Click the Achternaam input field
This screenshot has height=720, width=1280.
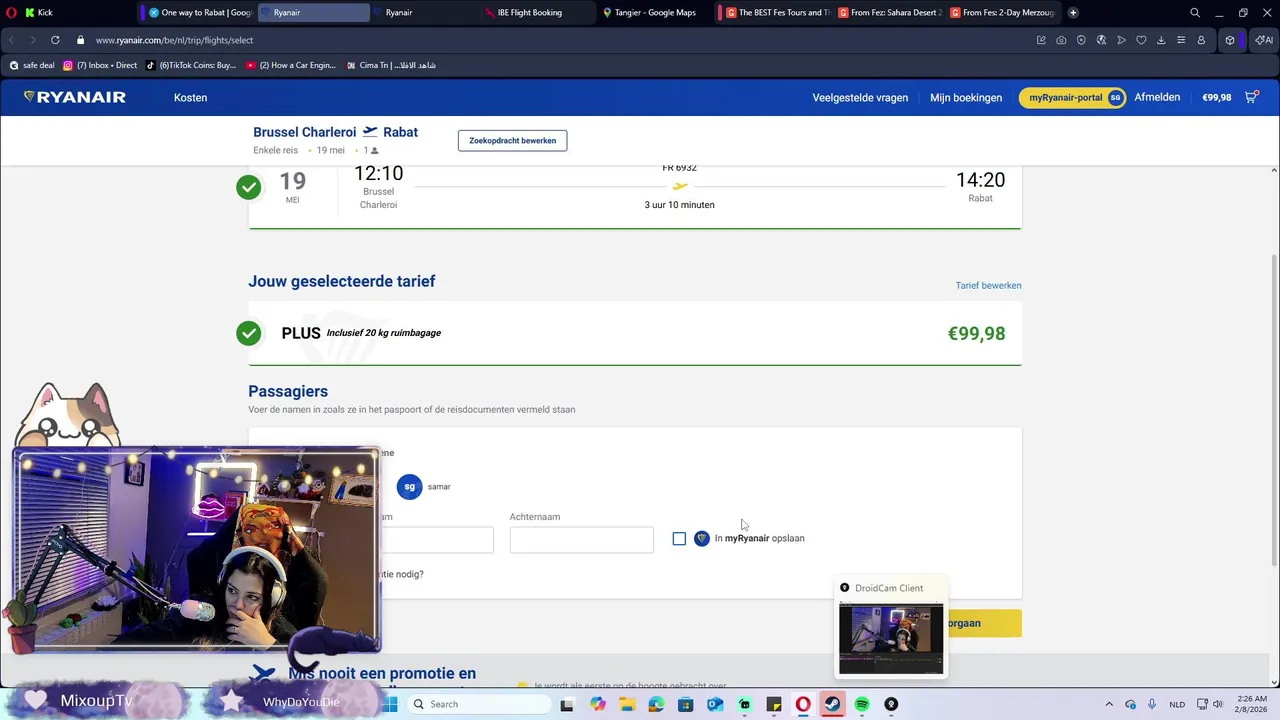point(581,540)
